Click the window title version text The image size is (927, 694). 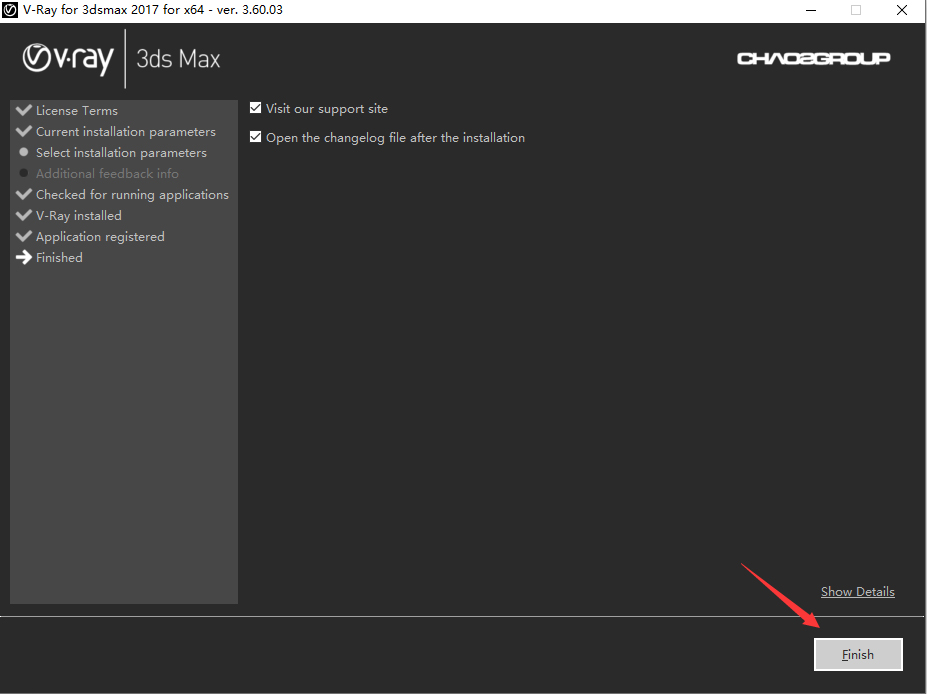tap(153, 10)
